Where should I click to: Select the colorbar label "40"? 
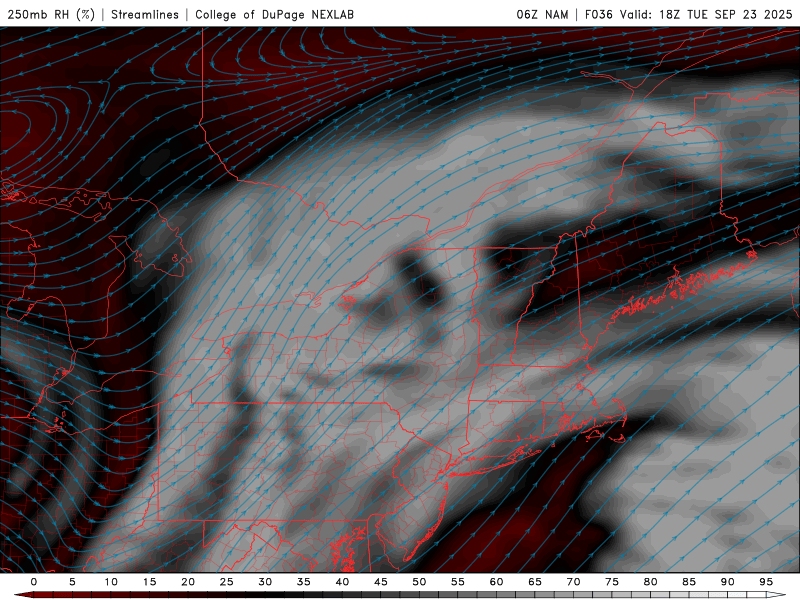click(342, 582)
